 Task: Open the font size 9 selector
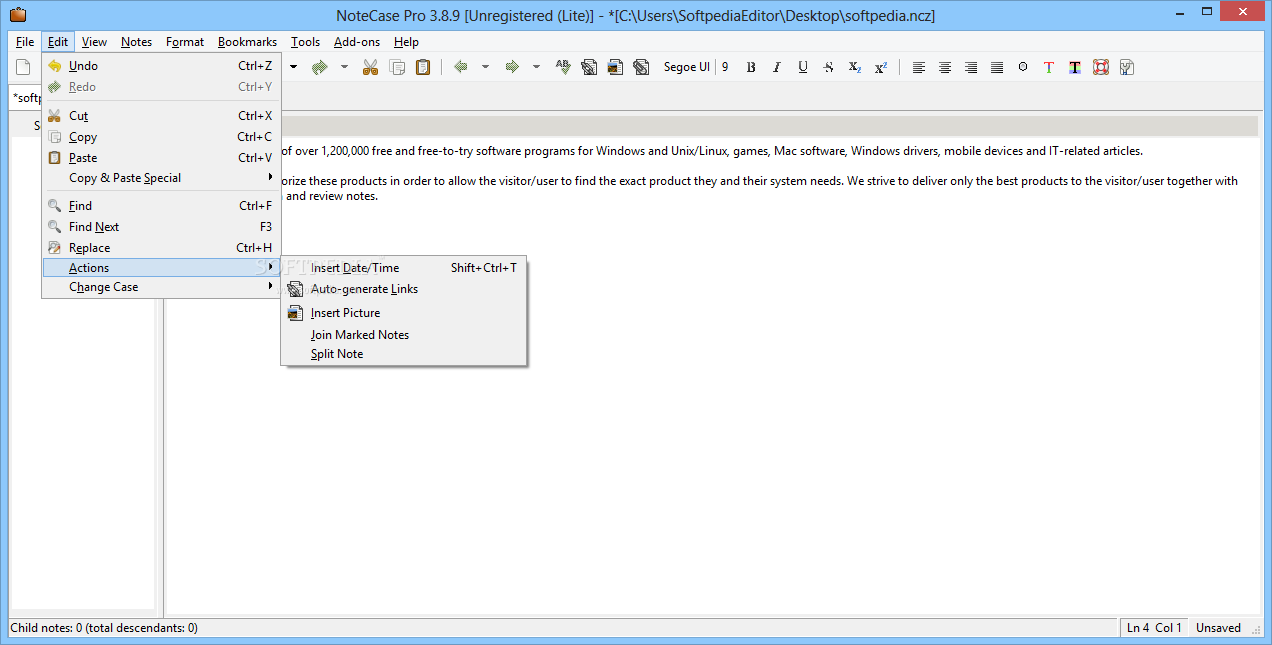pyautogui.click(x=725, y=67)
